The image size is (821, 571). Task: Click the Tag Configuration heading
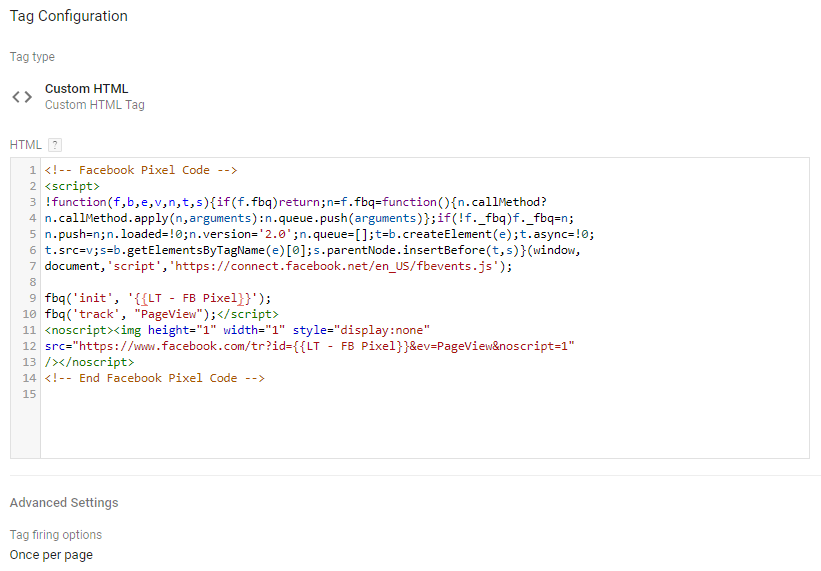click(x=69, y=16)
